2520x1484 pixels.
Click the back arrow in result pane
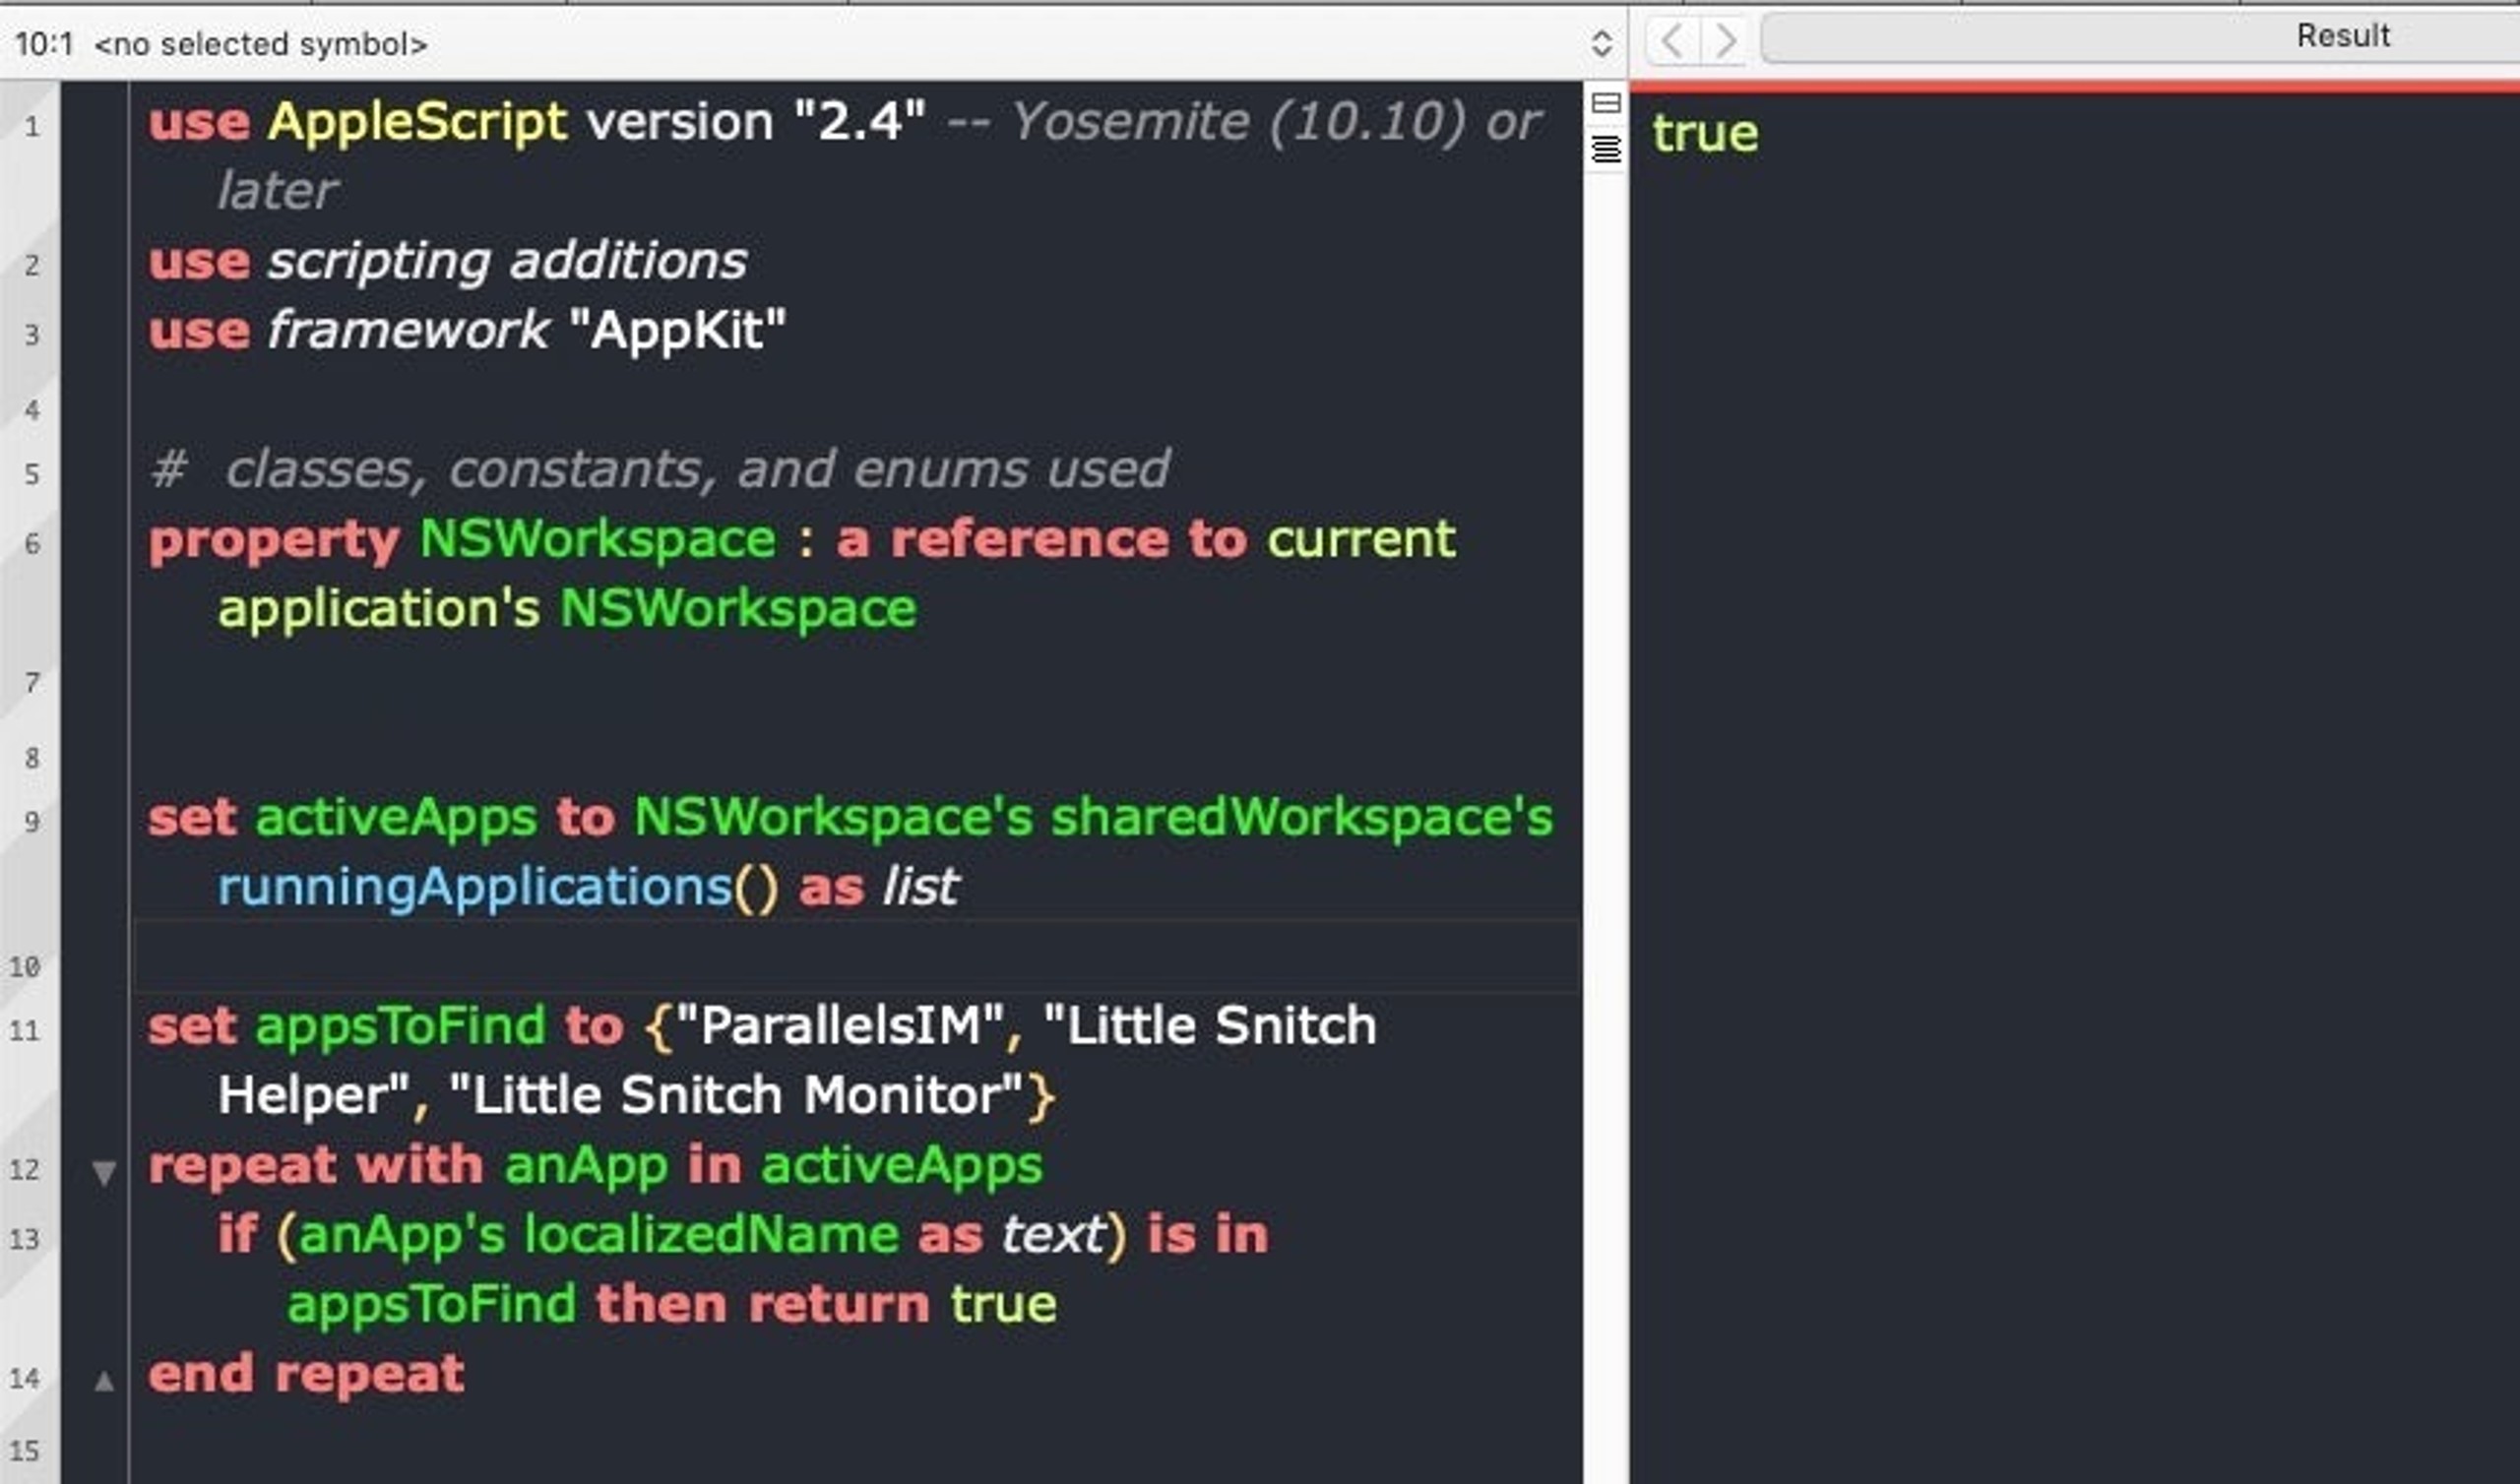[x=1673, y=42]
